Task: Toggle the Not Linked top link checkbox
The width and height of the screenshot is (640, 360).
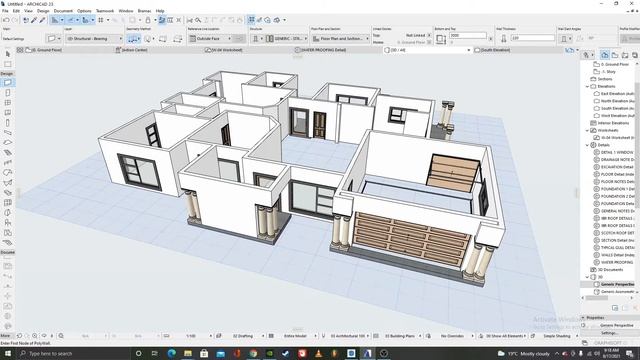Action: (429, 36)
